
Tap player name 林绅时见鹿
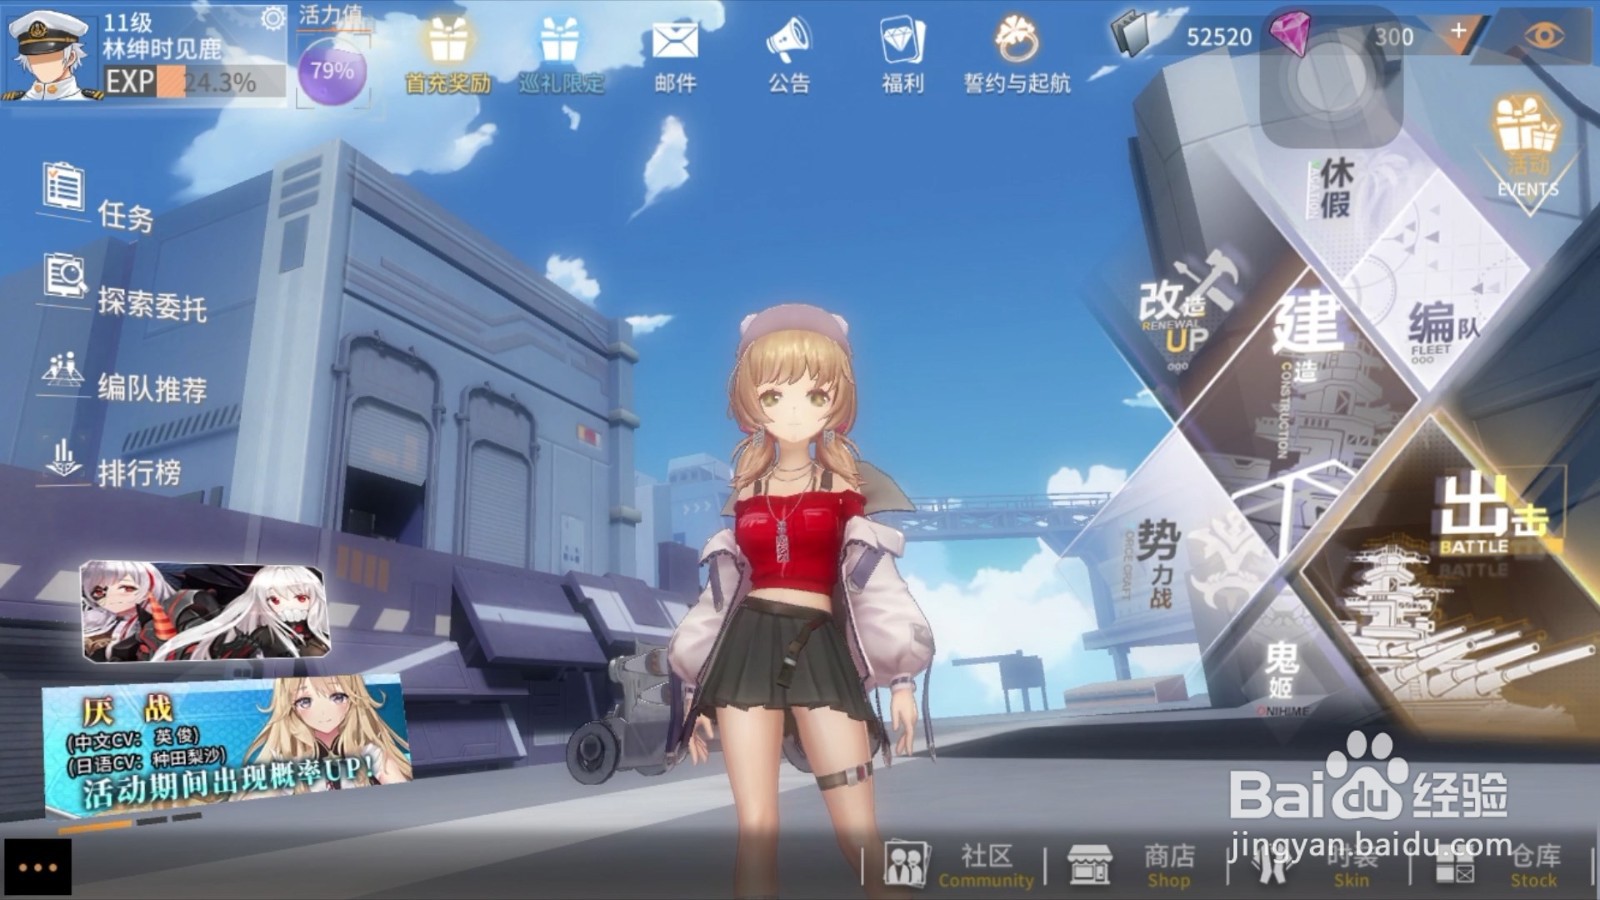coord(162,48)
